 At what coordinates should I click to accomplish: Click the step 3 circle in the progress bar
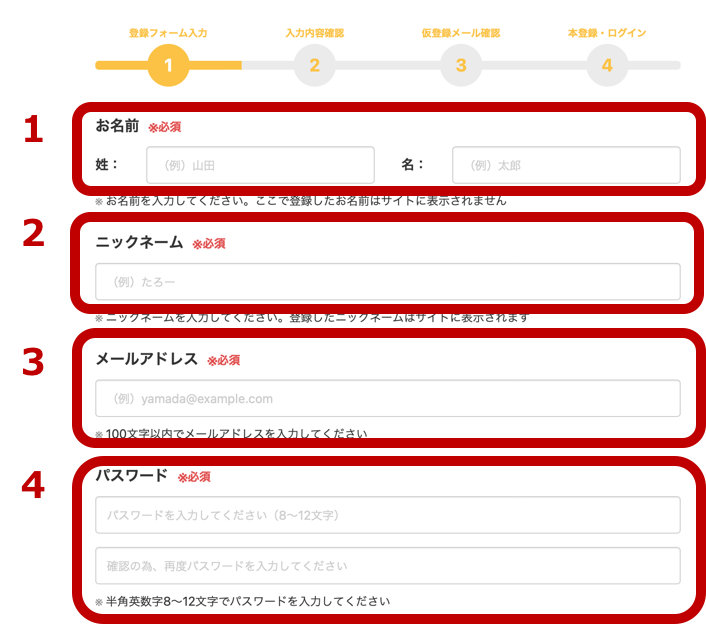point(461,66)
